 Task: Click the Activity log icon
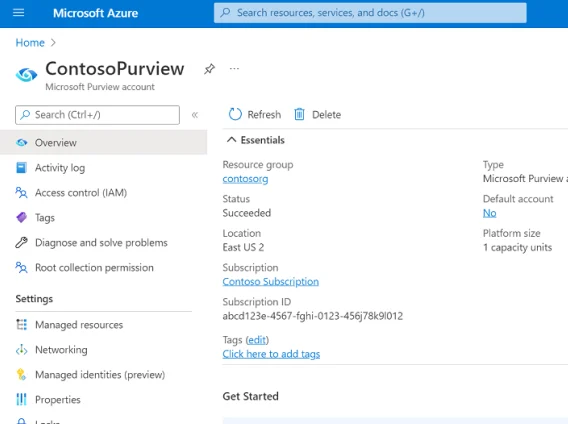click(21, 167)
